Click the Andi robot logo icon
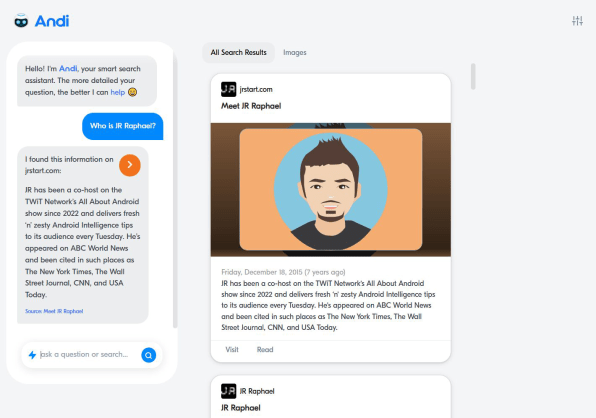Image resolution: width=596 pixels, height=418 pixels. click(21, 21)
